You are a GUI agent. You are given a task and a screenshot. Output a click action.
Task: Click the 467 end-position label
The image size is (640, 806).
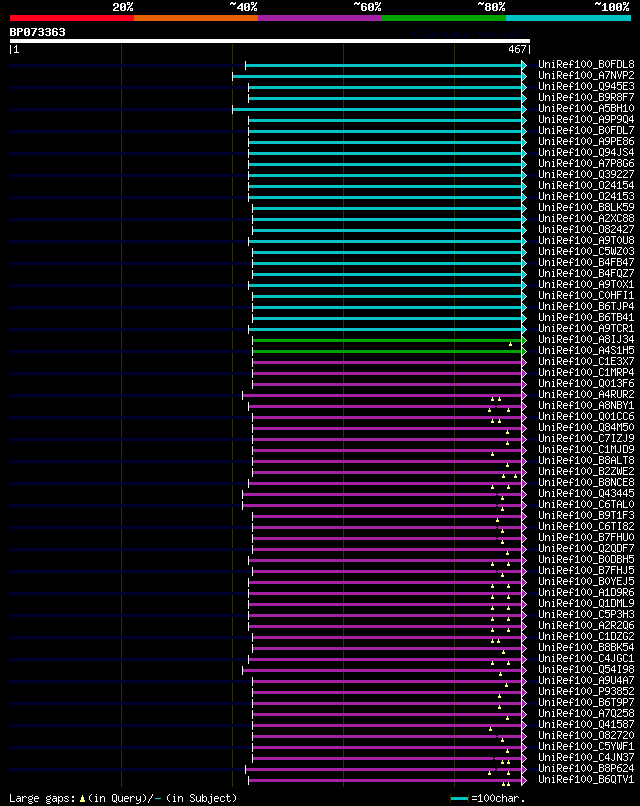click(517, 49)
